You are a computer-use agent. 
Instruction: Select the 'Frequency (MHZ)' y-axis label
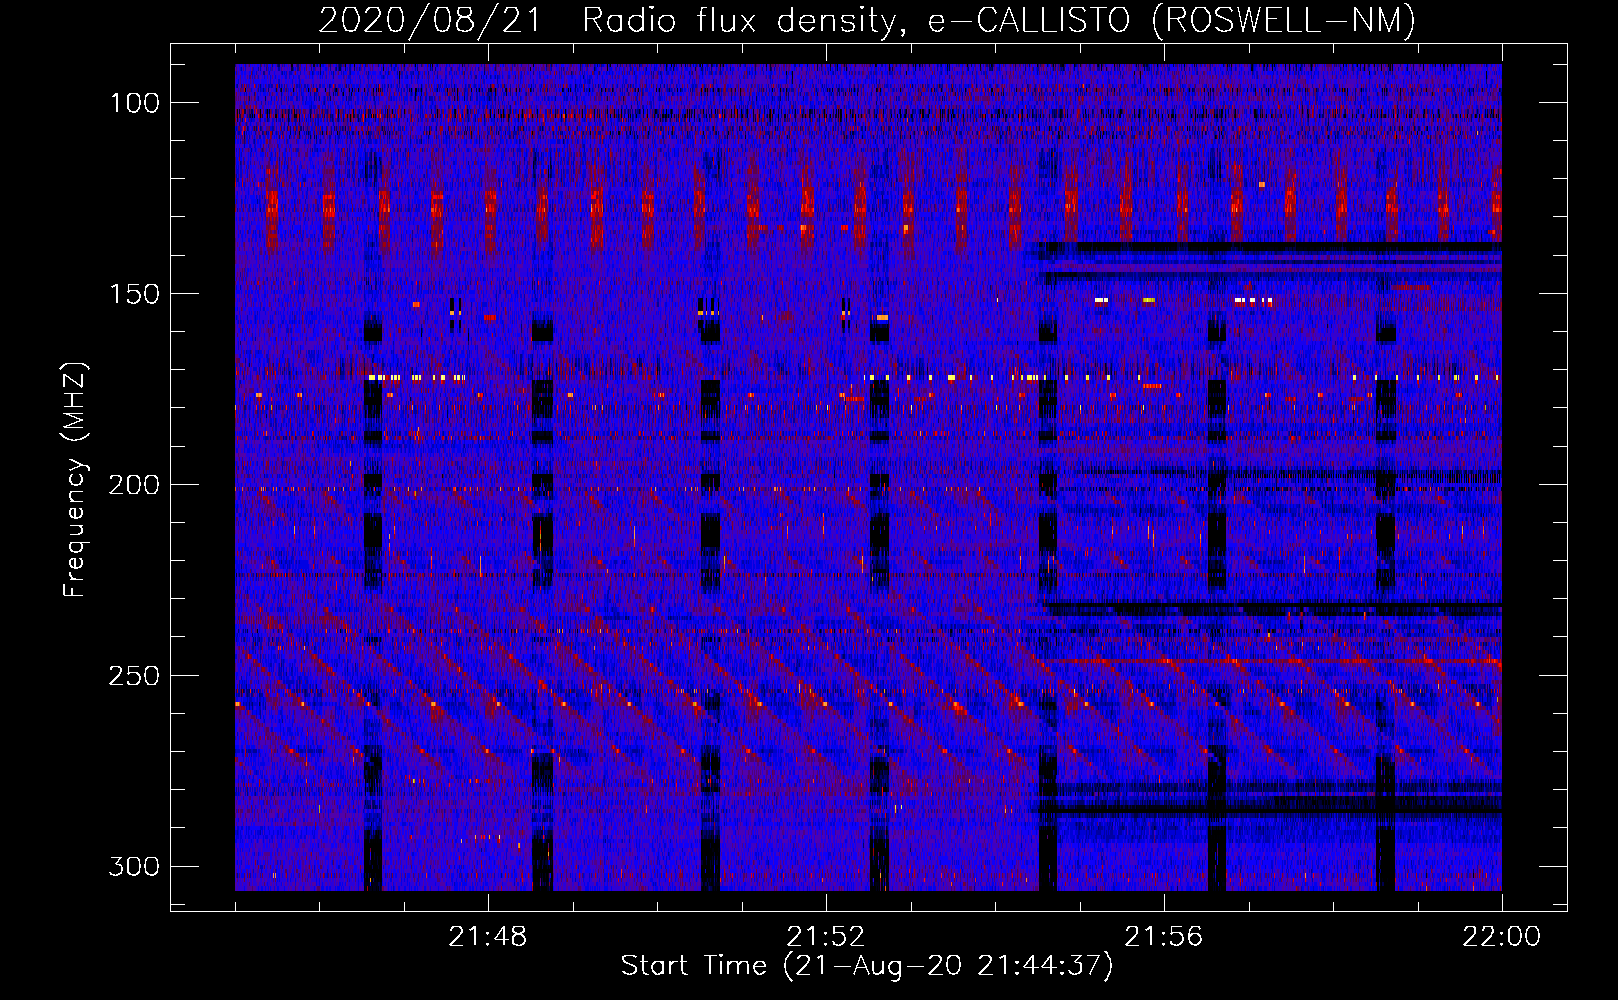point(75,479)
